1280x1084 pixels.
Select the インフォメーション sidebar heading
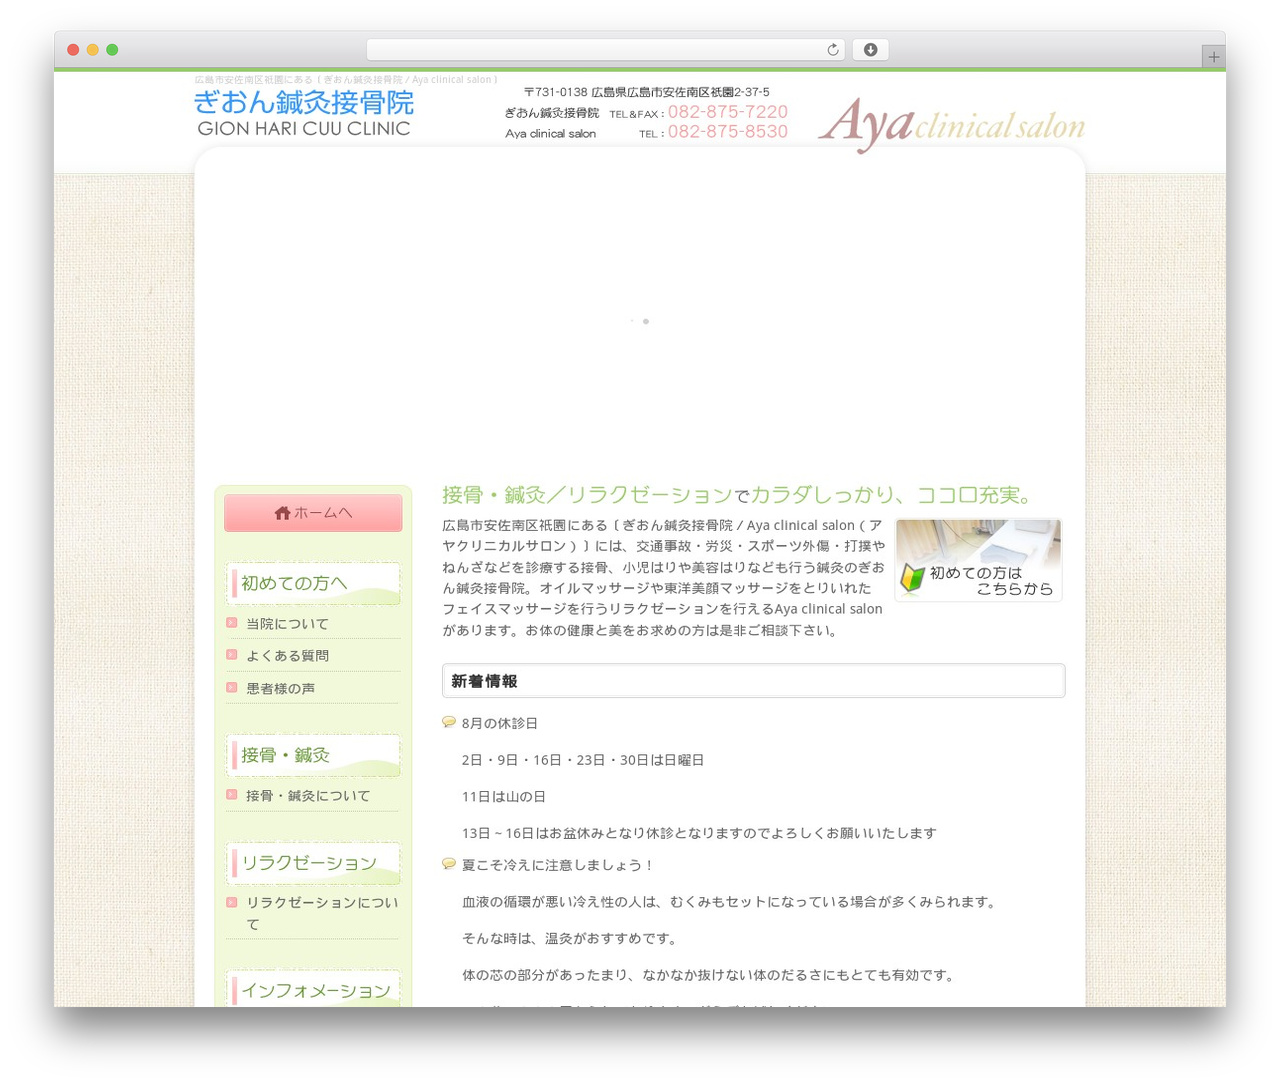point(313,989)
